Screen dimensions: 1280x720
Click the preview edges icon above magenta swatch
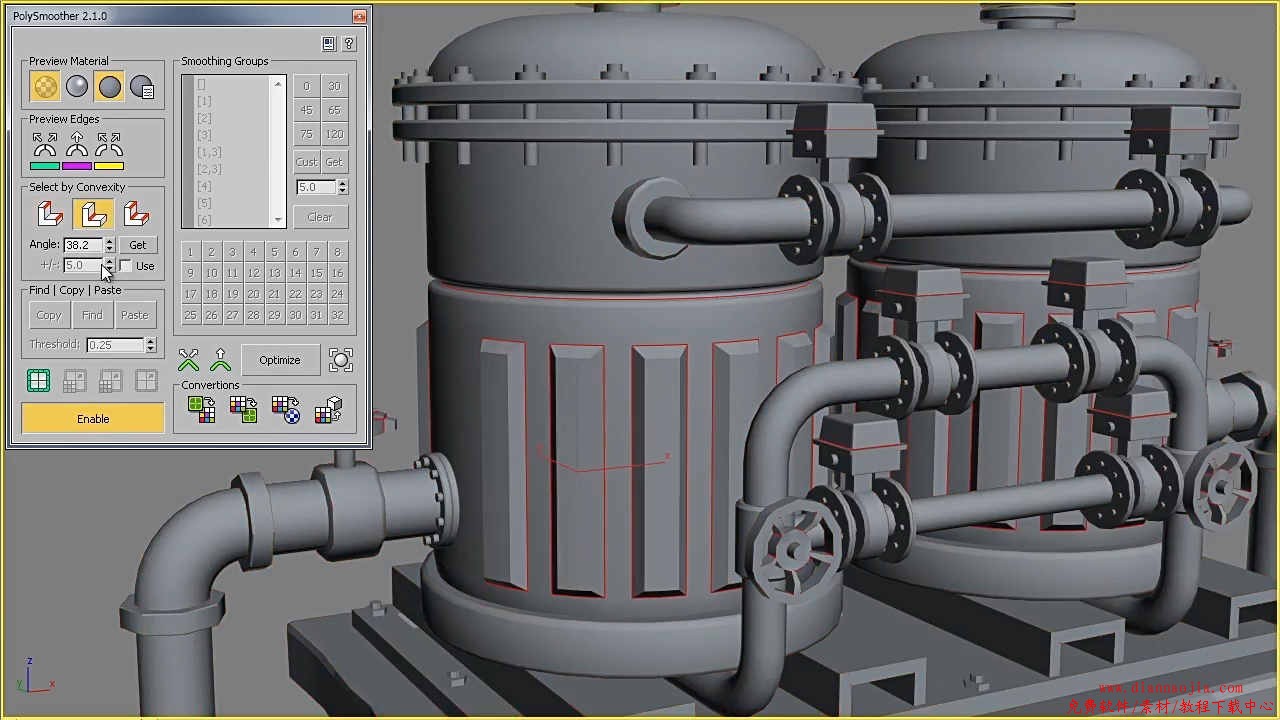click(x=77, y=145)
